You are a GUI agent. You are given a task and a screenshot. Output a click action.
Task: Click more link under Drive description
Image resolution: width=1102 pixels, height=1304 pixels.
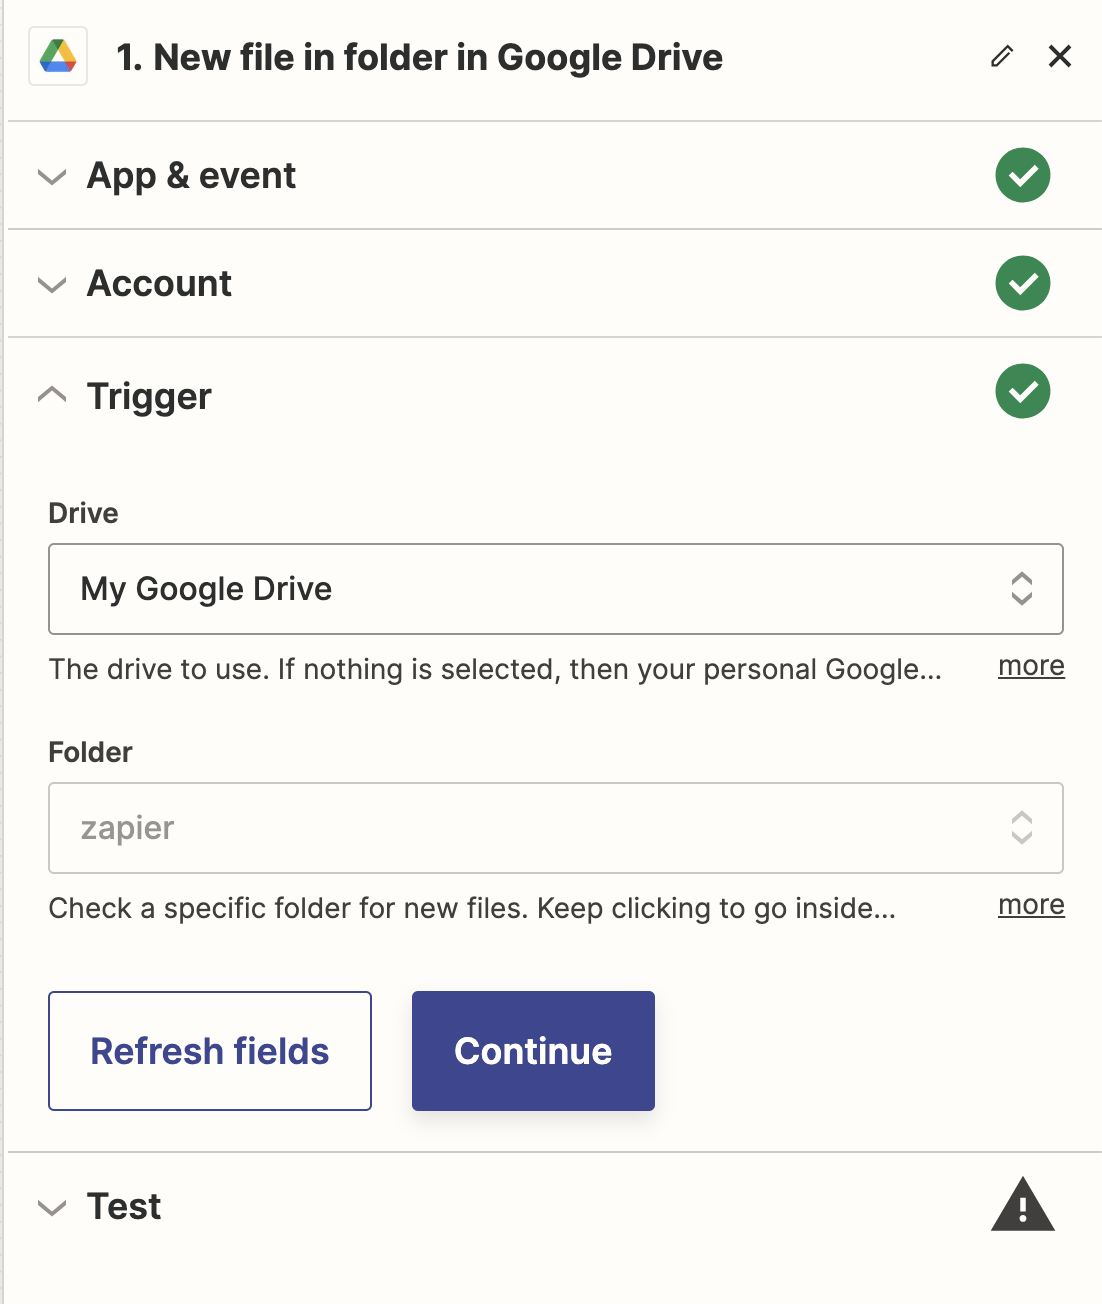click(1031, 666)
